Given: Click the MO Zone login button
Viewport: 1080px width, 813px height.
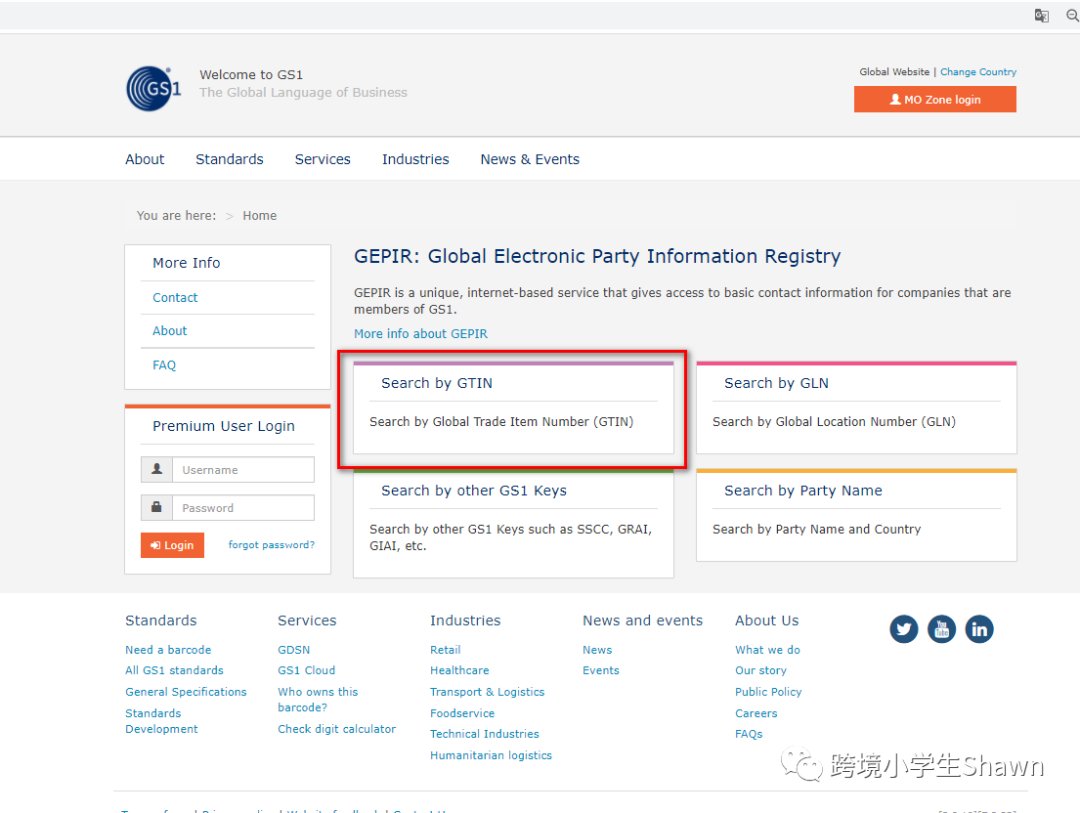Looking at the screenshot, I should click(x=935, y=100).
